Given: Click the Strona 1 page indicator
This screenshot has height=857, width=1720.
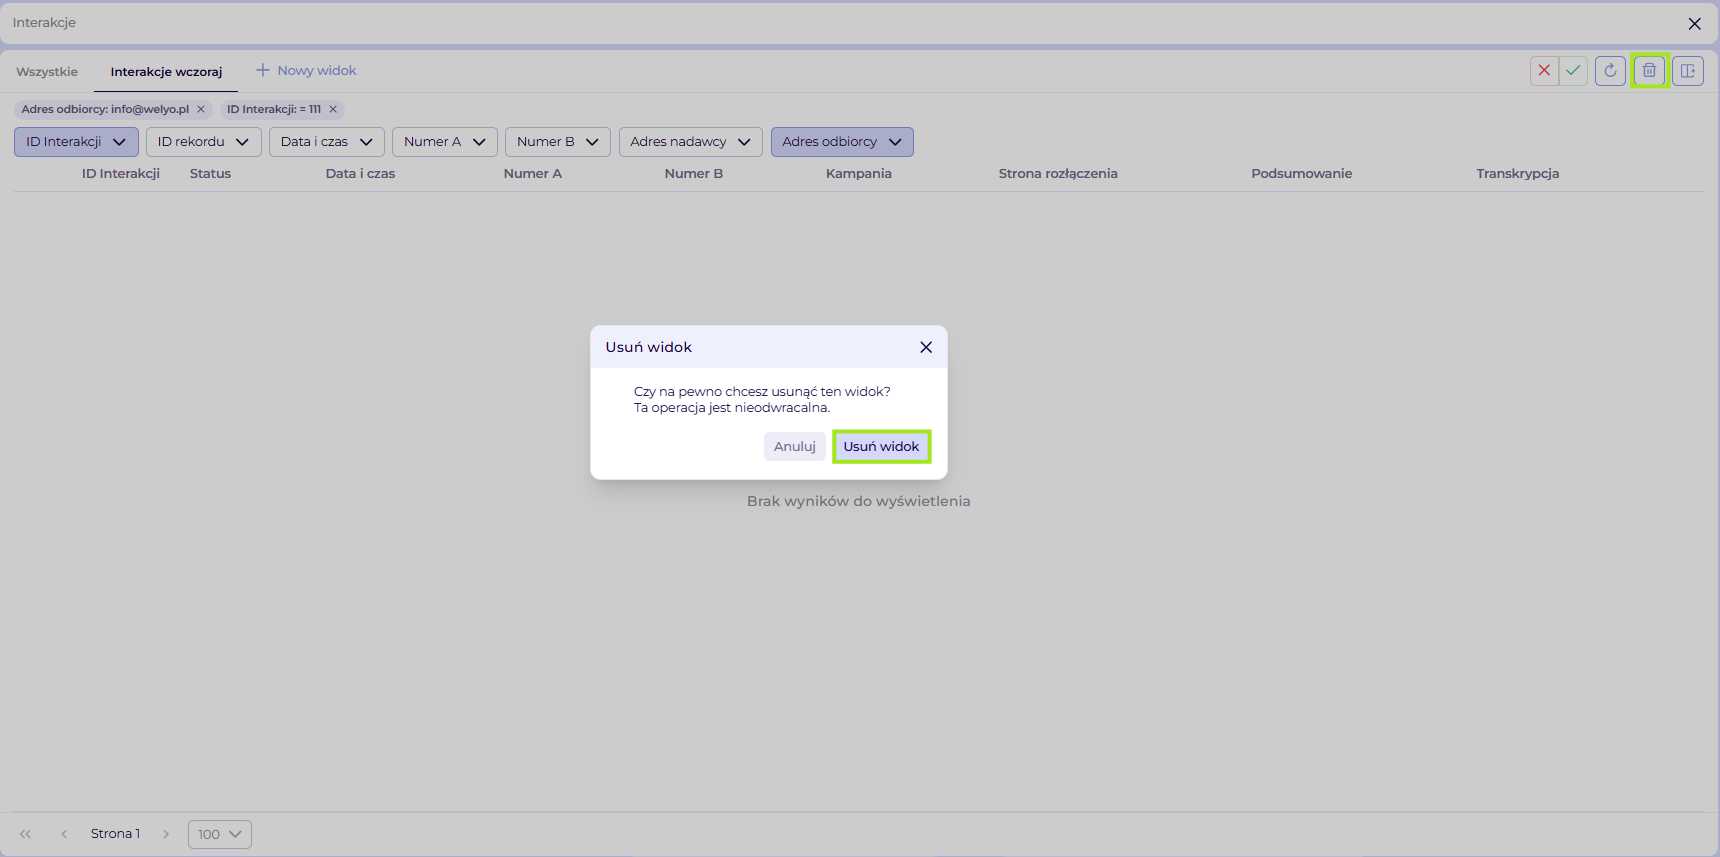Looking at the screenshot, I should (115, 833).
